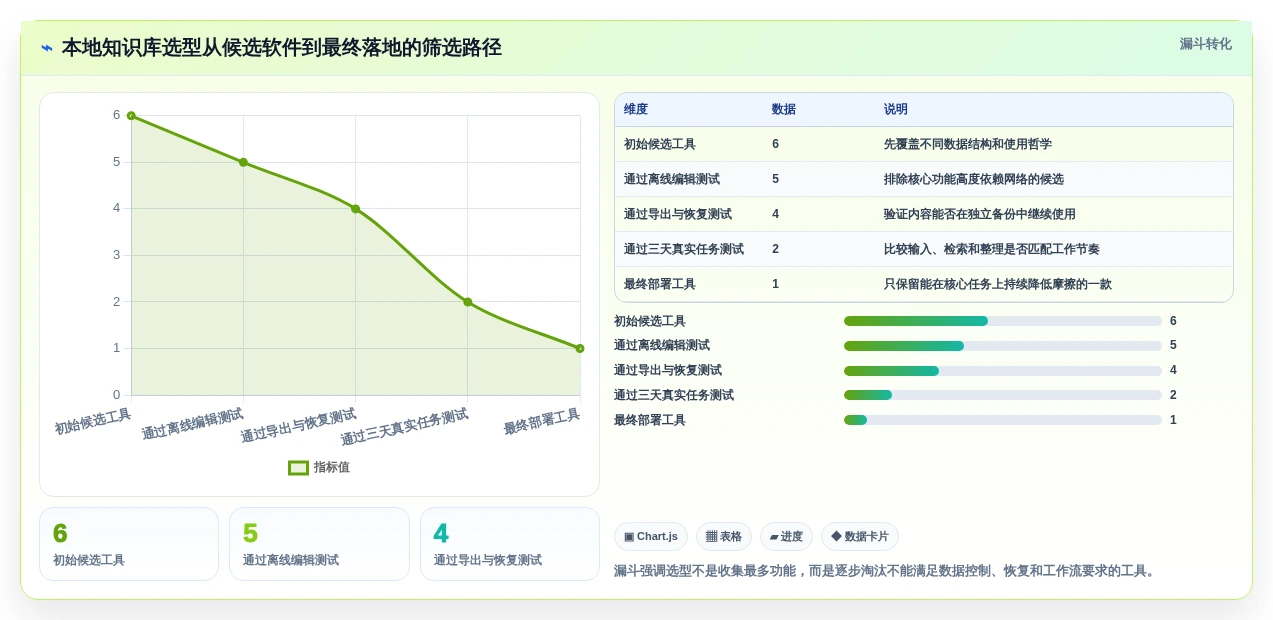This screenshot has width=1273, height=620.
Task: Select table row 通过离线编辑测试
Action: (x=923, y=179)
